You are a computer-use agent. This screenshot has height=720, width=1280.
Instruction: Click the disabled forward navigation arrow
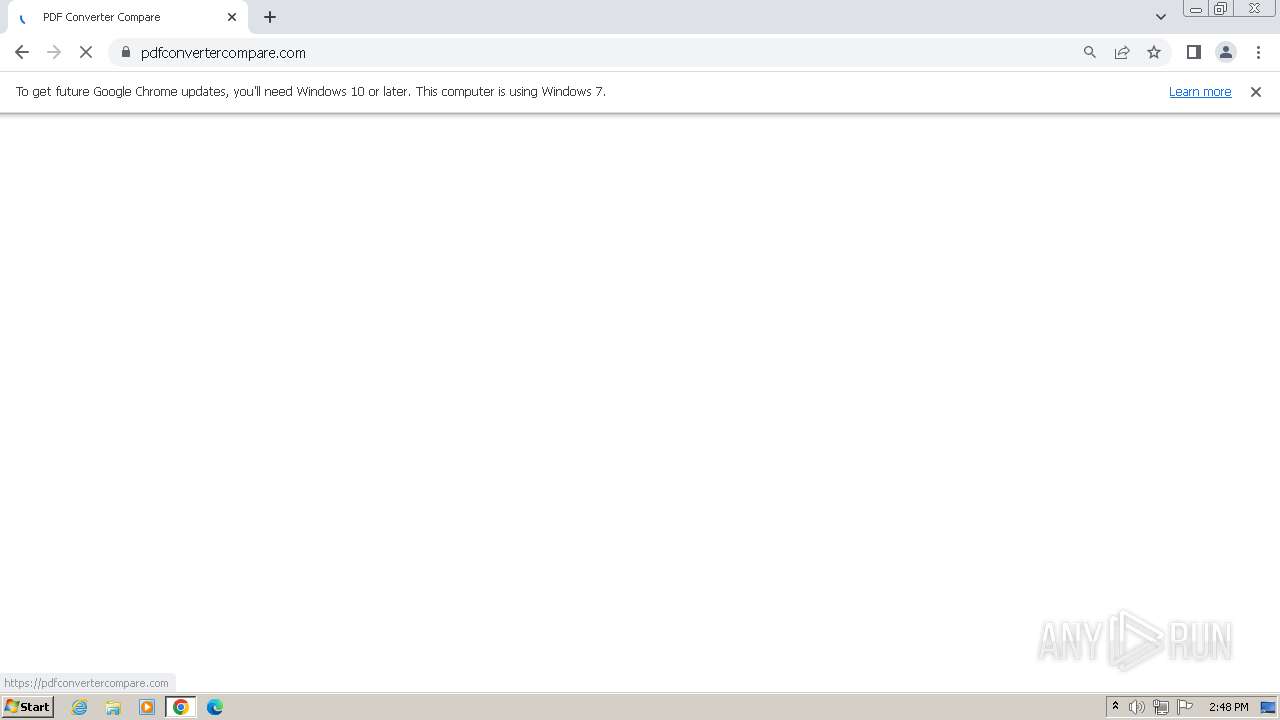point(54,52)
